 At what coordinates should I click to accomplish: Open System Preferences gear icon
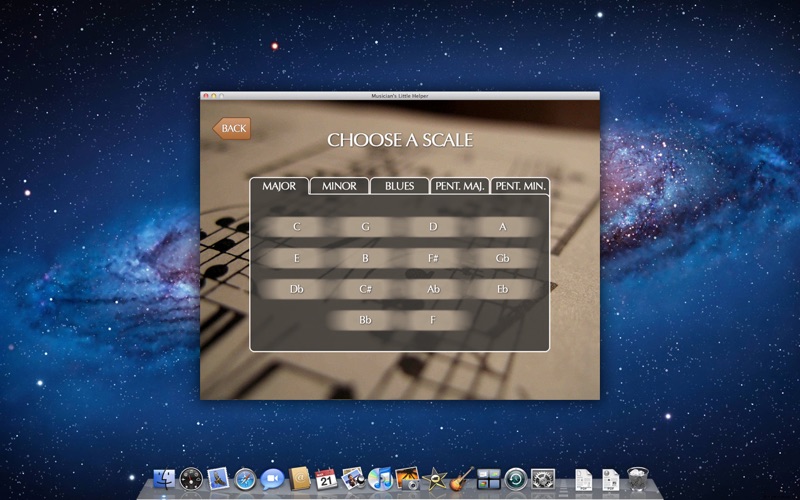543,480
